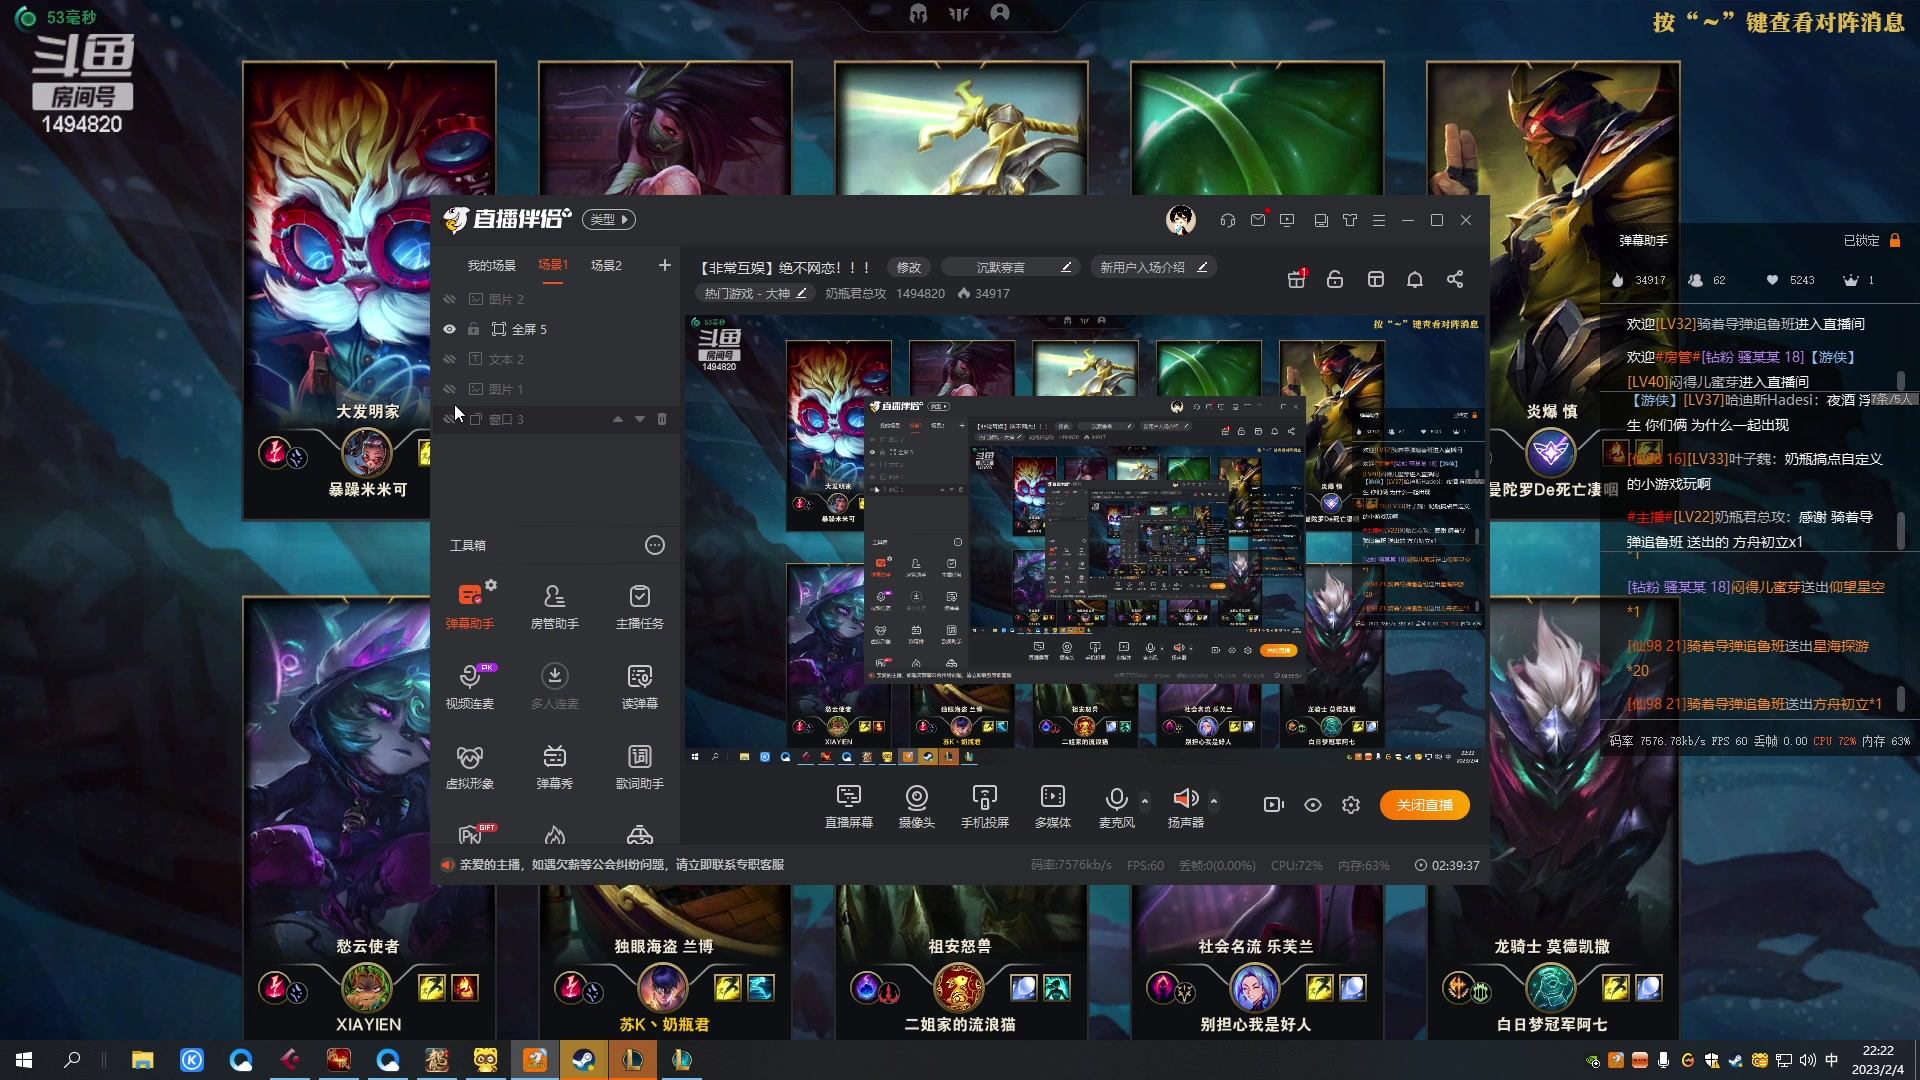Start 视频连麦 PK tool
This screenshot has height=1080, width=1920.
click(x=469, y=685)
